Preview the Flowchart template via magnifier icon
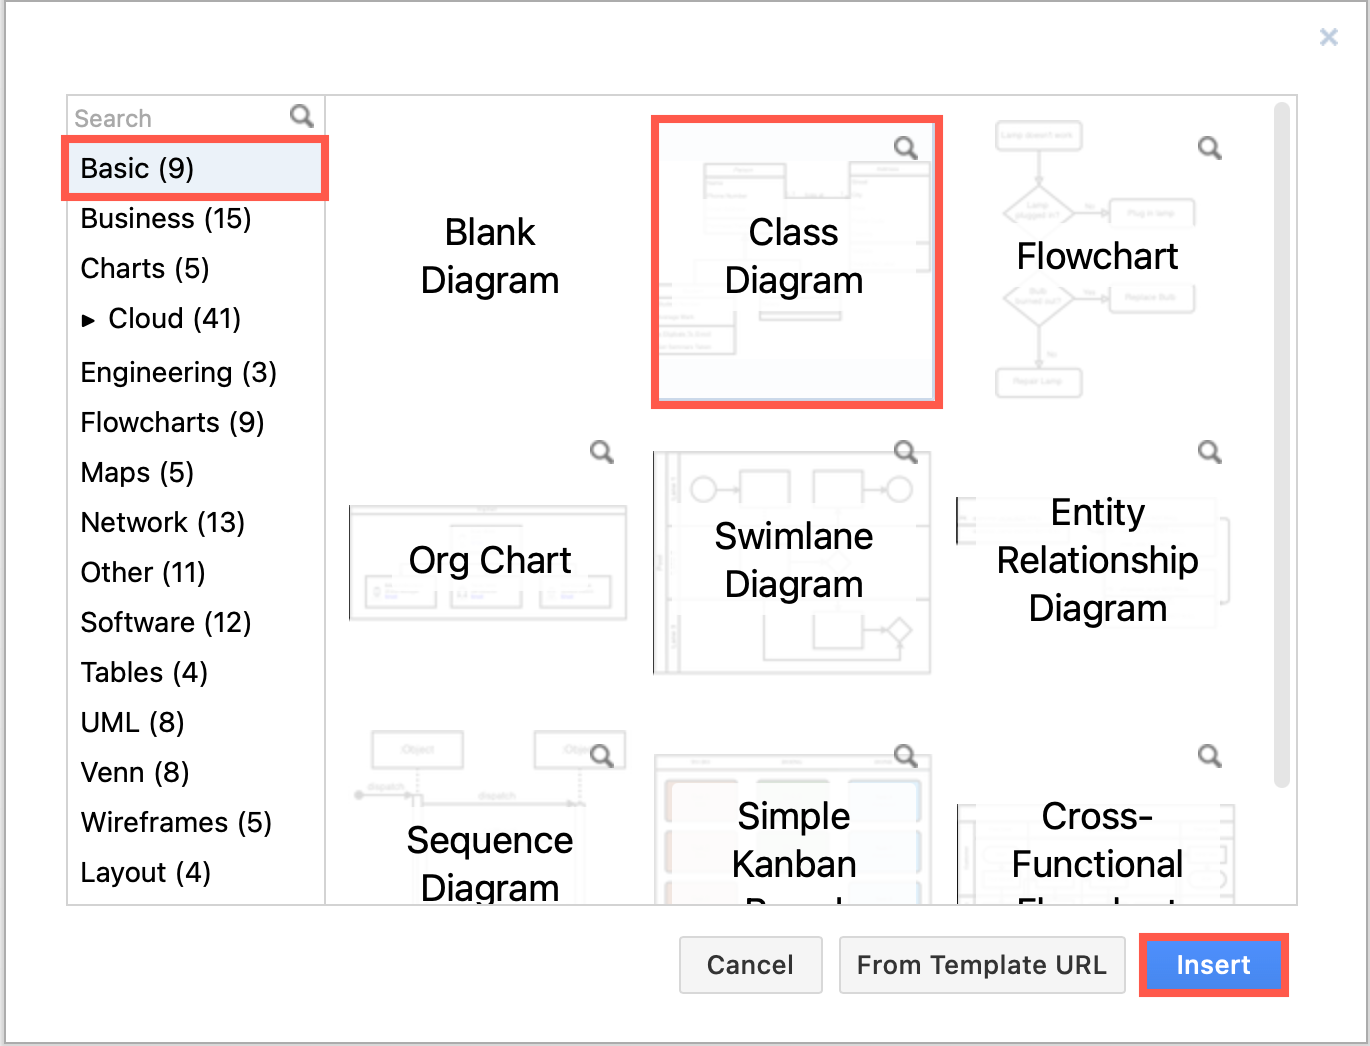This screenshot has width=1370, height=1046. click(1209, 147)
